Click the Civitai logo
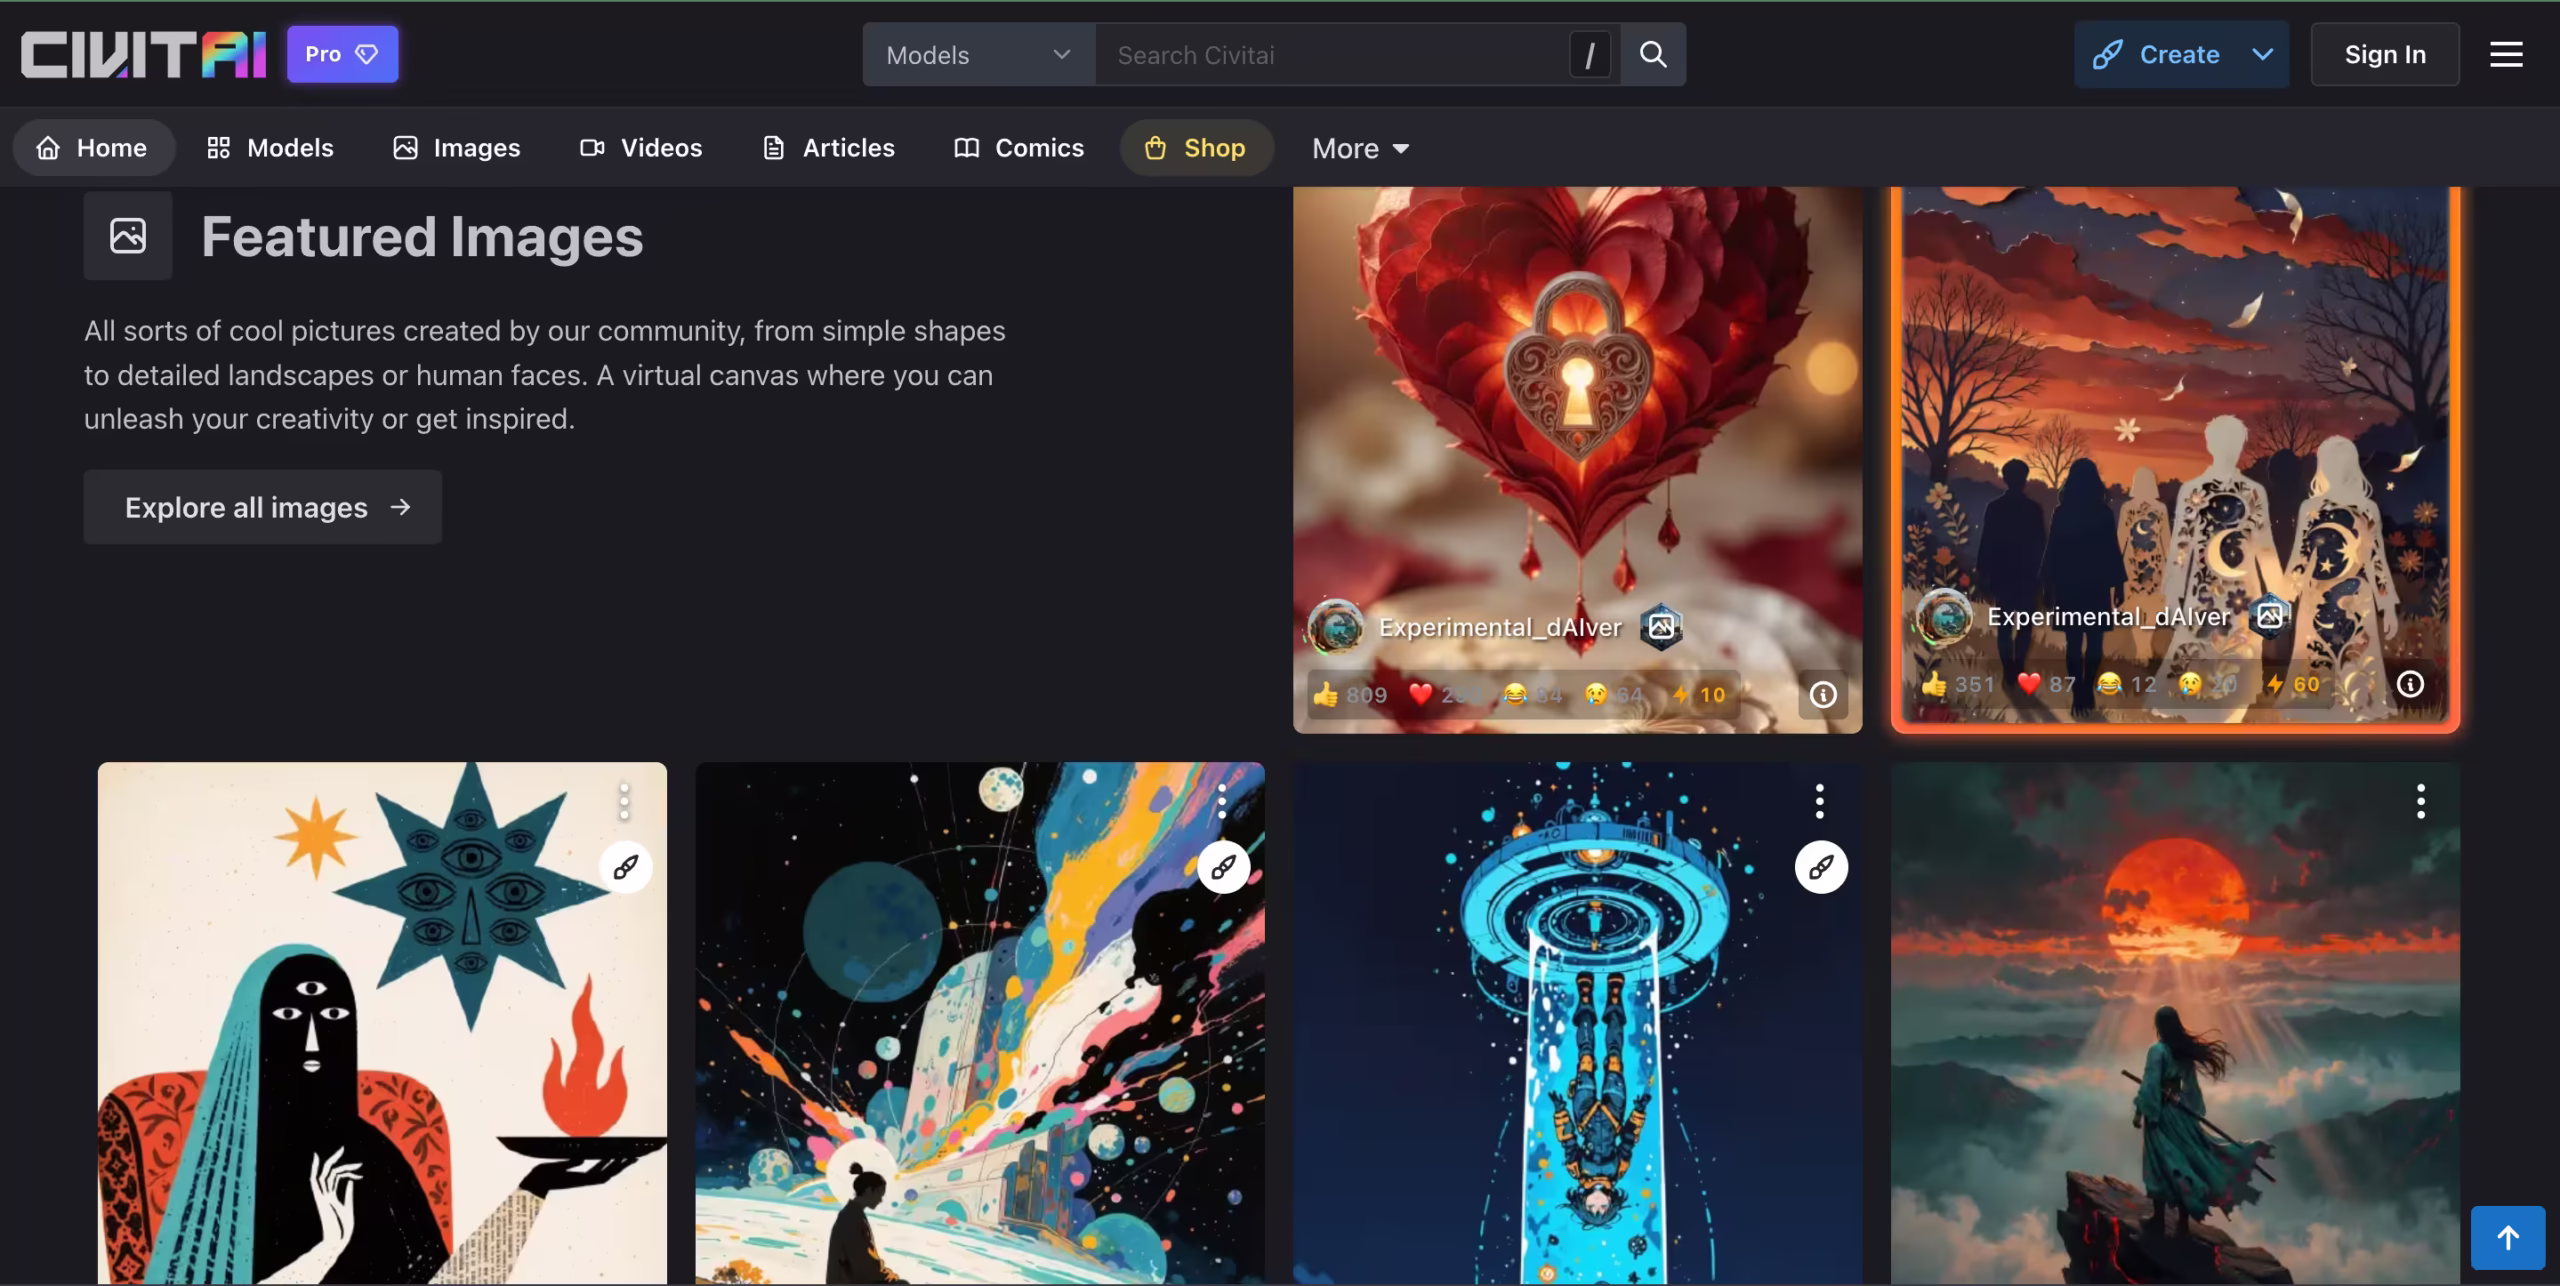The image size is (2560, 1286). point(143,54)
